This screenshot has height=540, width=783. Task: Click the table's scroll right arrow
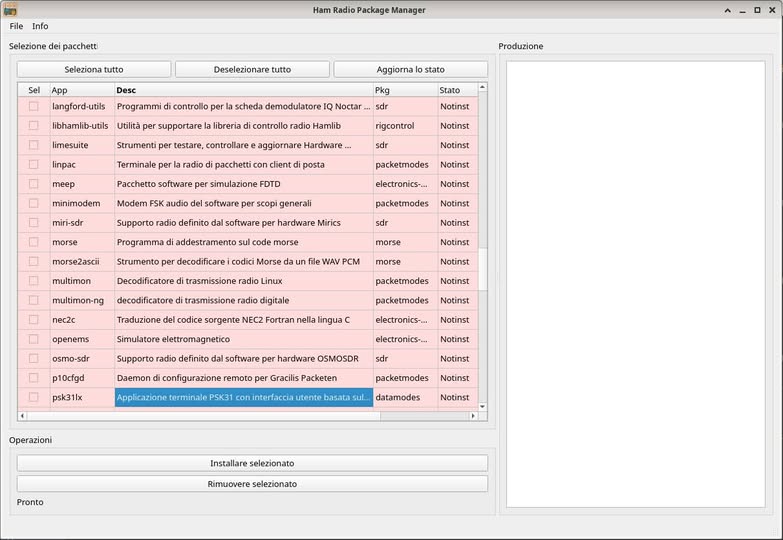pyautogui.click(x=473, y=416)
